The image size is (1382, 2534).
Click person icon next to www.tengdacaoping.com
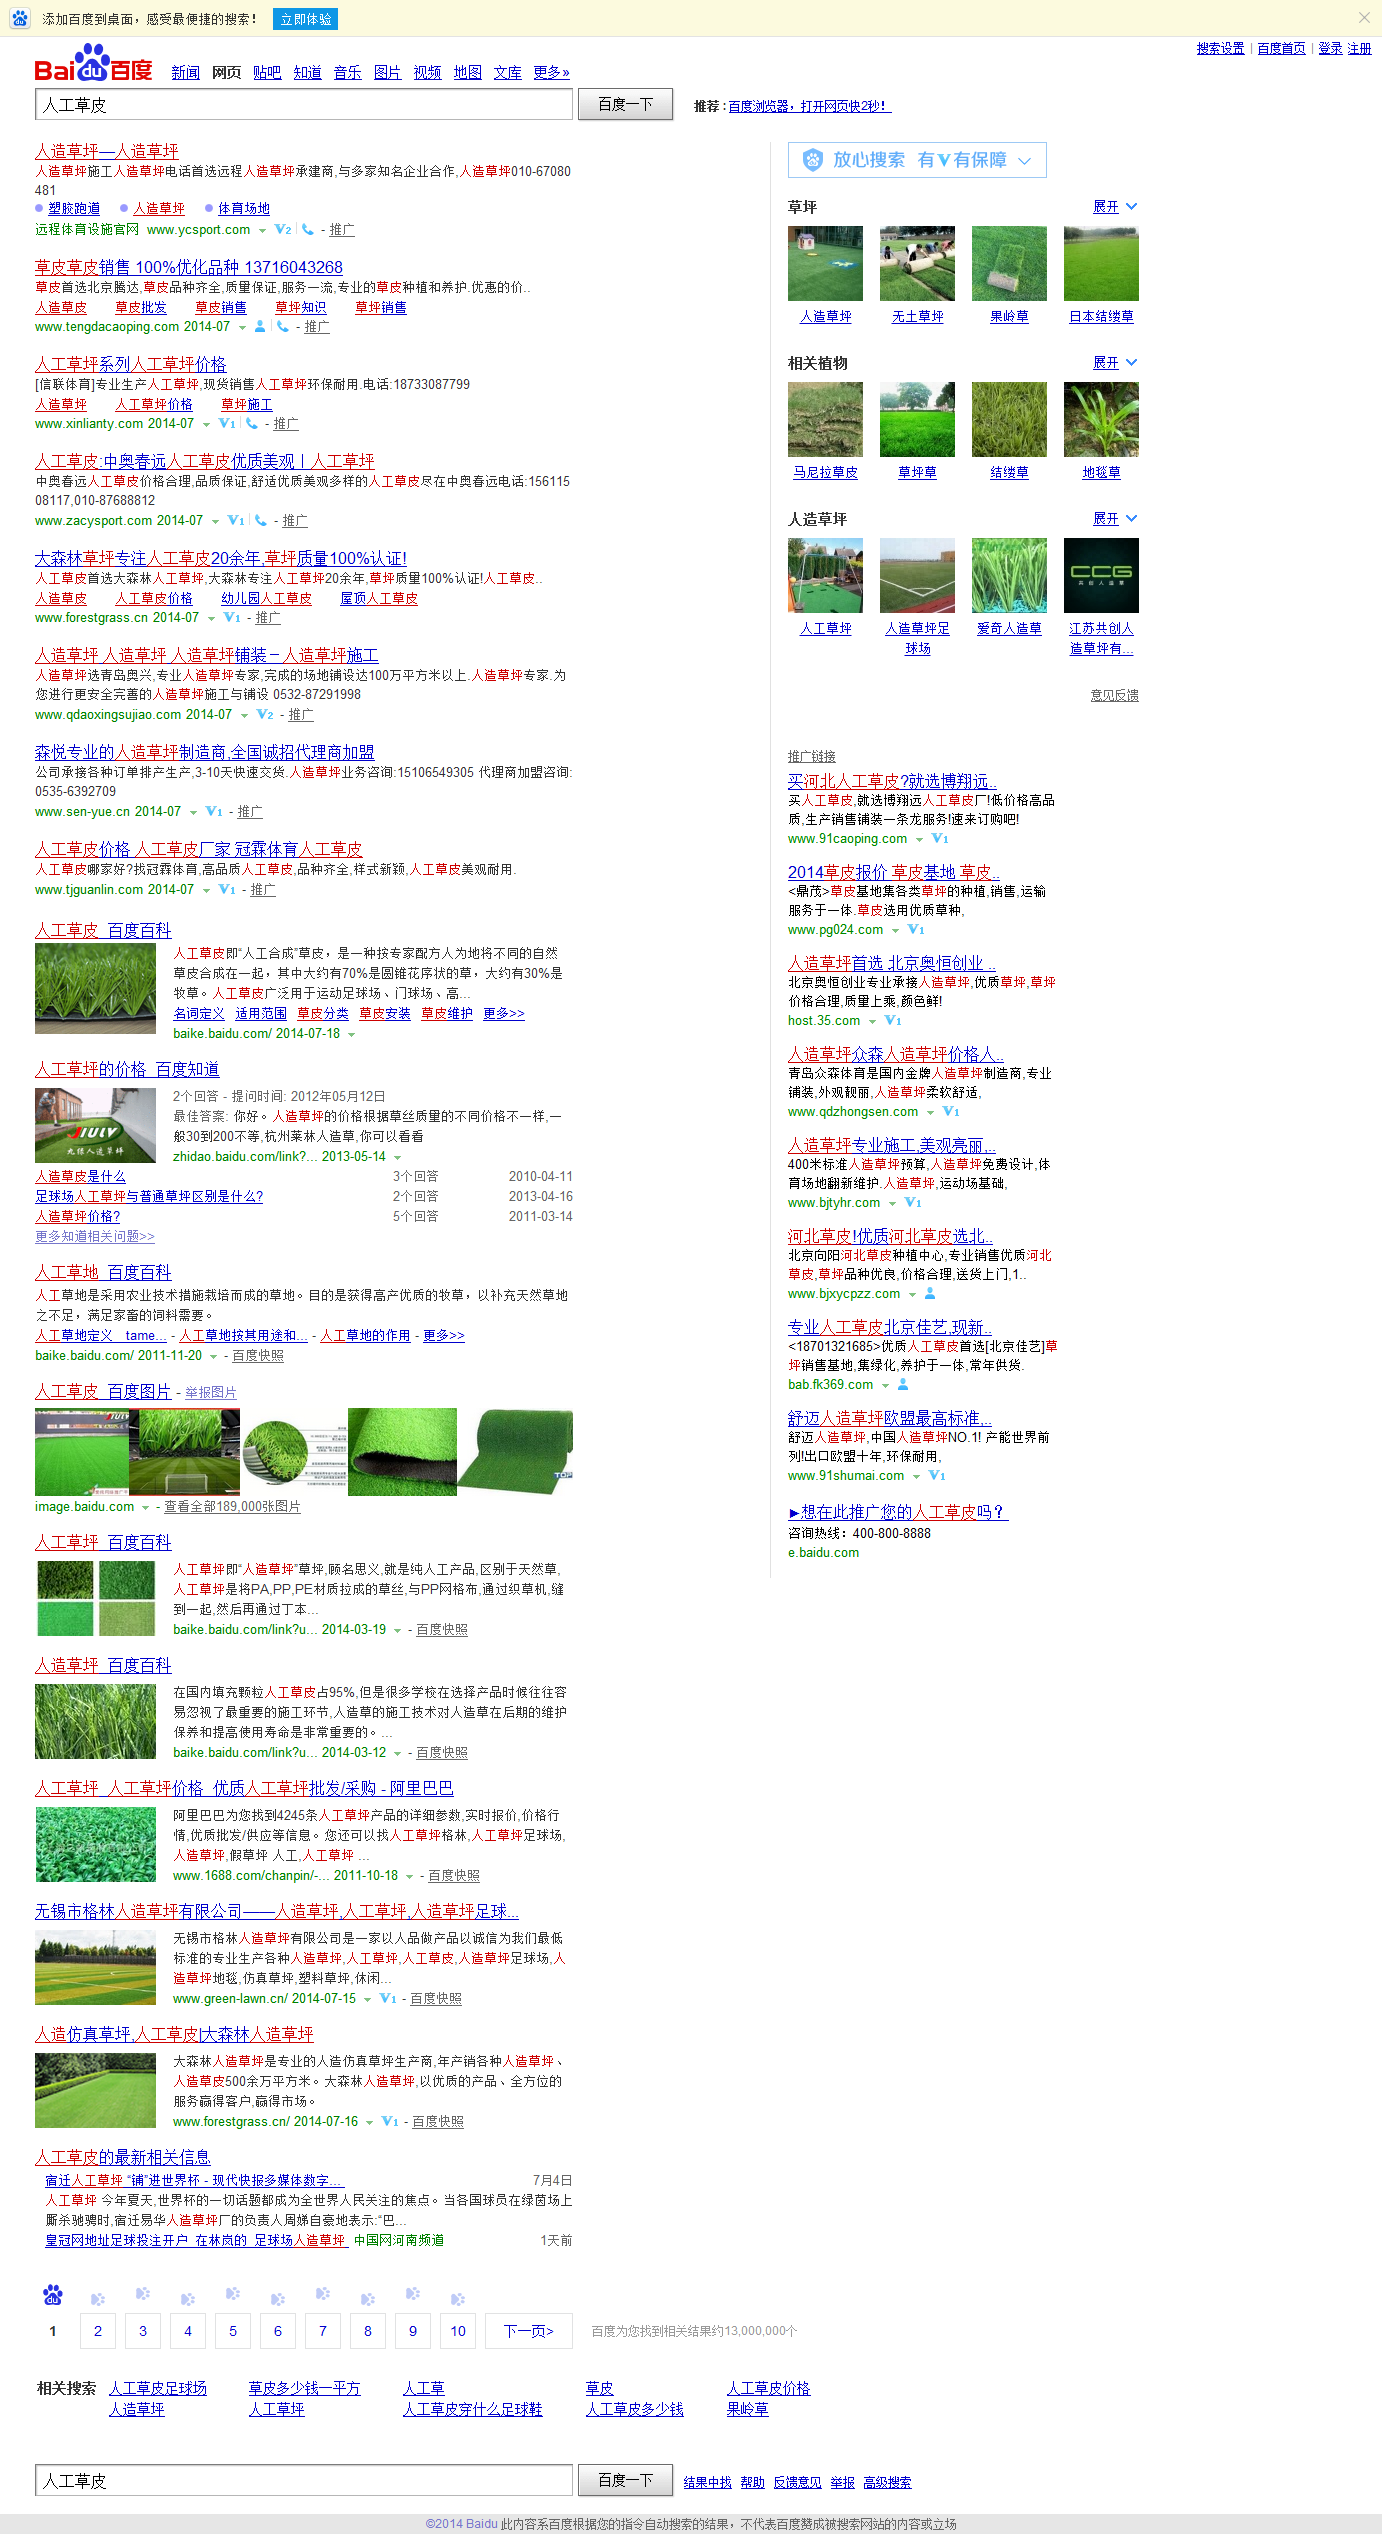coord(260,327)
